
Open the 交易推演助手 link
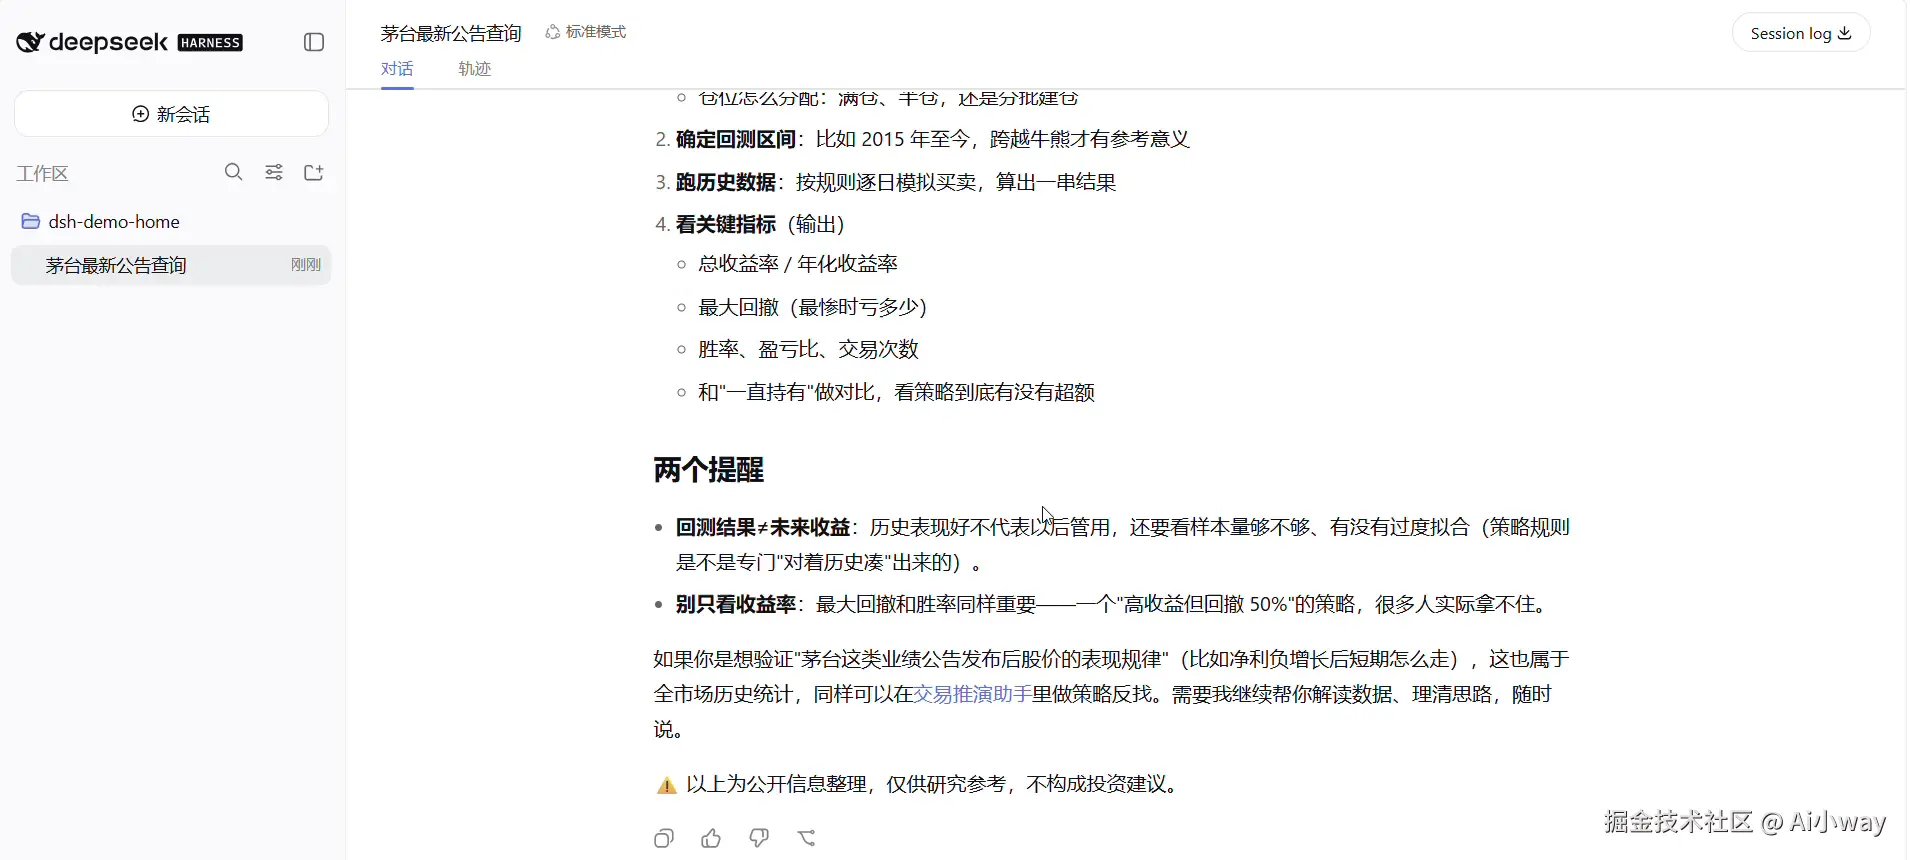pyautogui.click(x=972, y=694)
